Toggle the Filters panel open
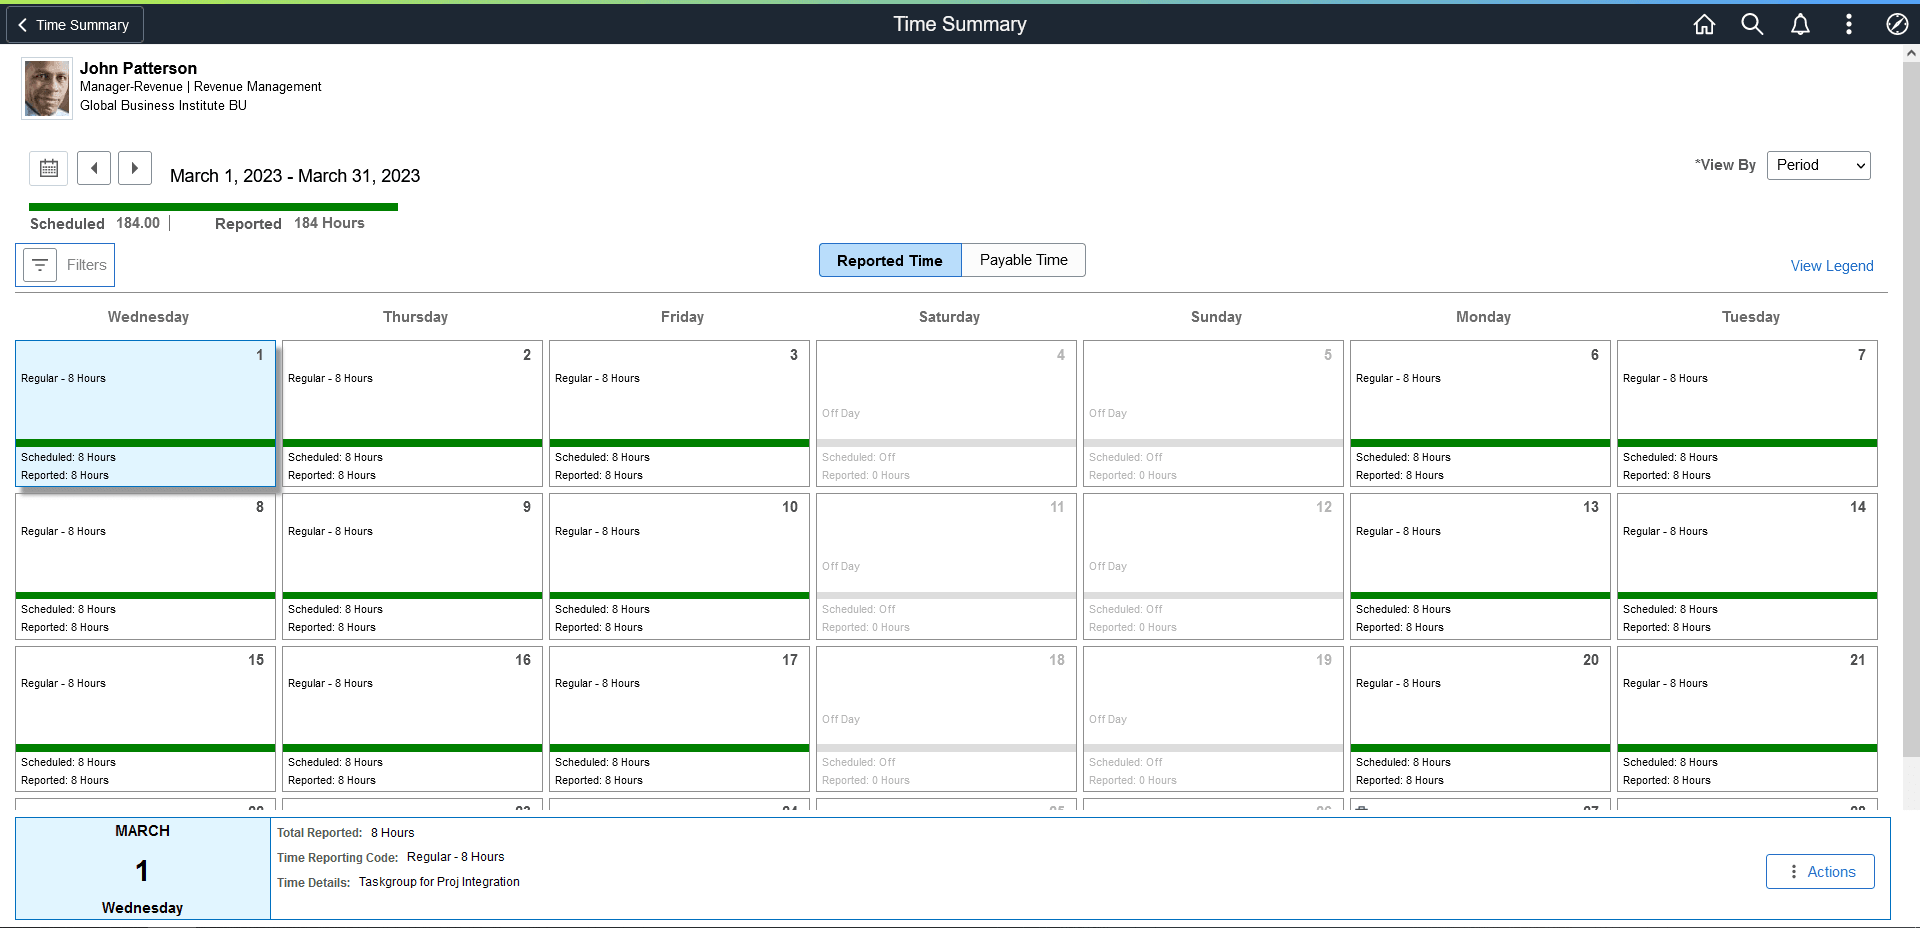The image size is (1920, 928). pyautogui.click(x=65, y=264)
